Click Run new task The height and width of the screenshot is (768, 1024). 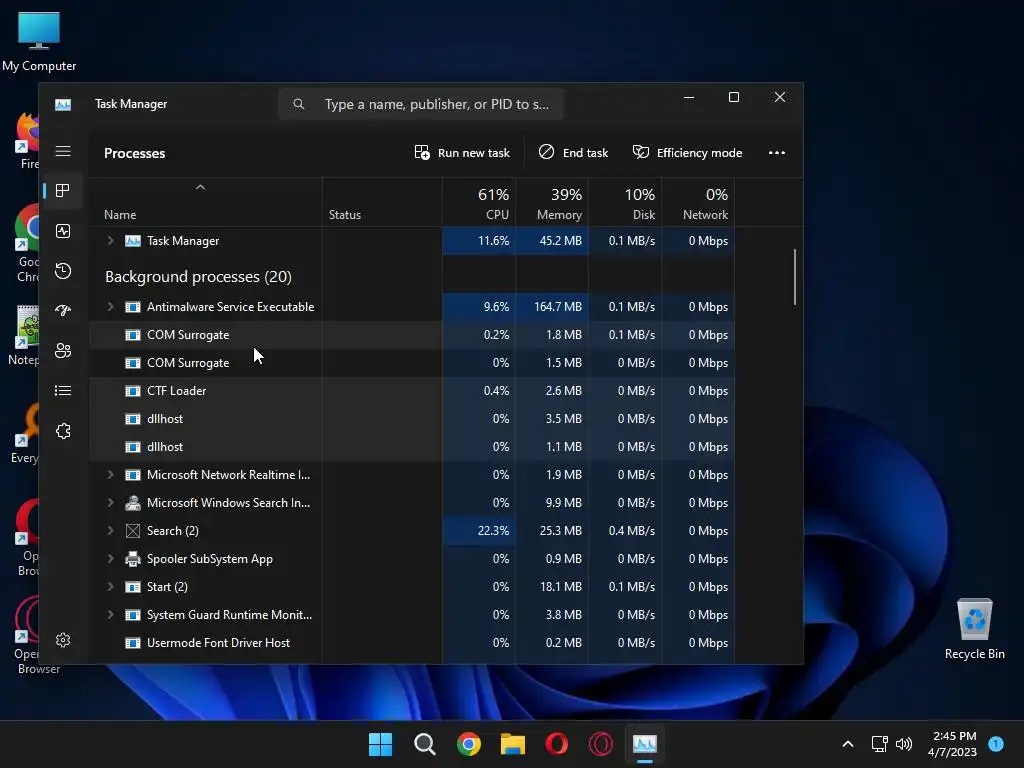[x=462, y=153]
